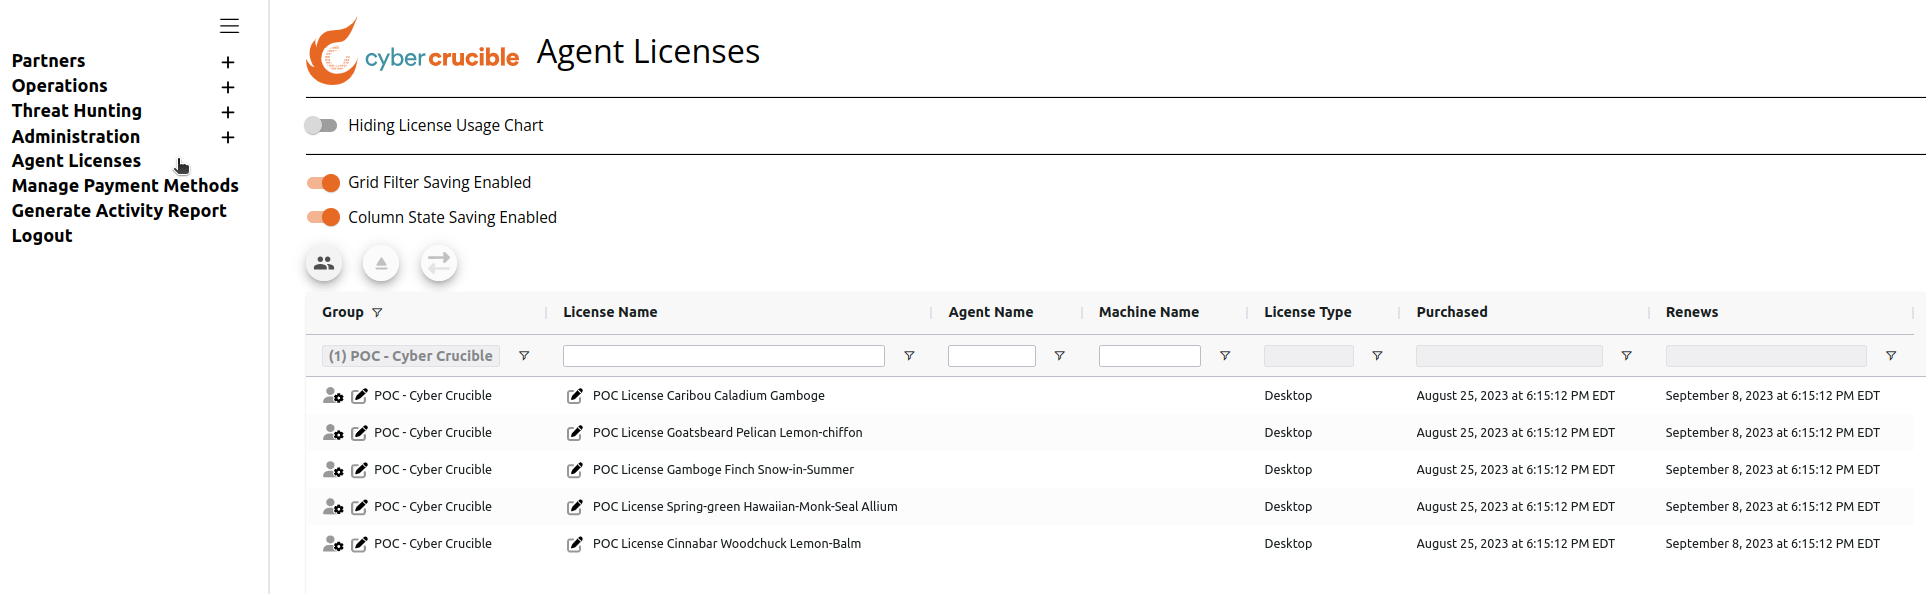Click the filter icon in Group header
Image resolution: width=1926 pixels, height=594 pixels.
(377, 313)
